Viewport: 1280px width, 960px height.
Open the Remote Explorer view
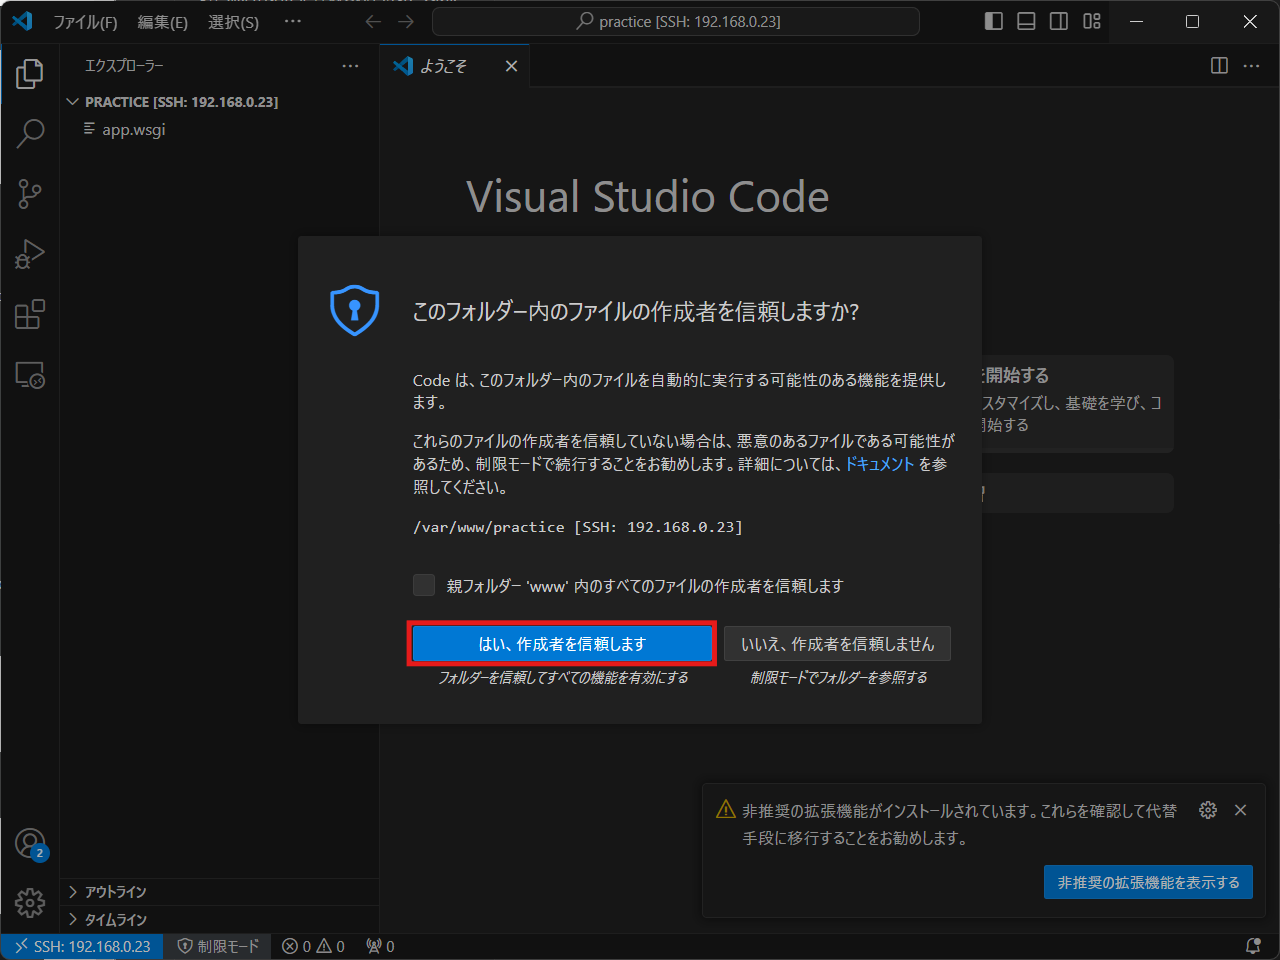(x=29, y=374)
